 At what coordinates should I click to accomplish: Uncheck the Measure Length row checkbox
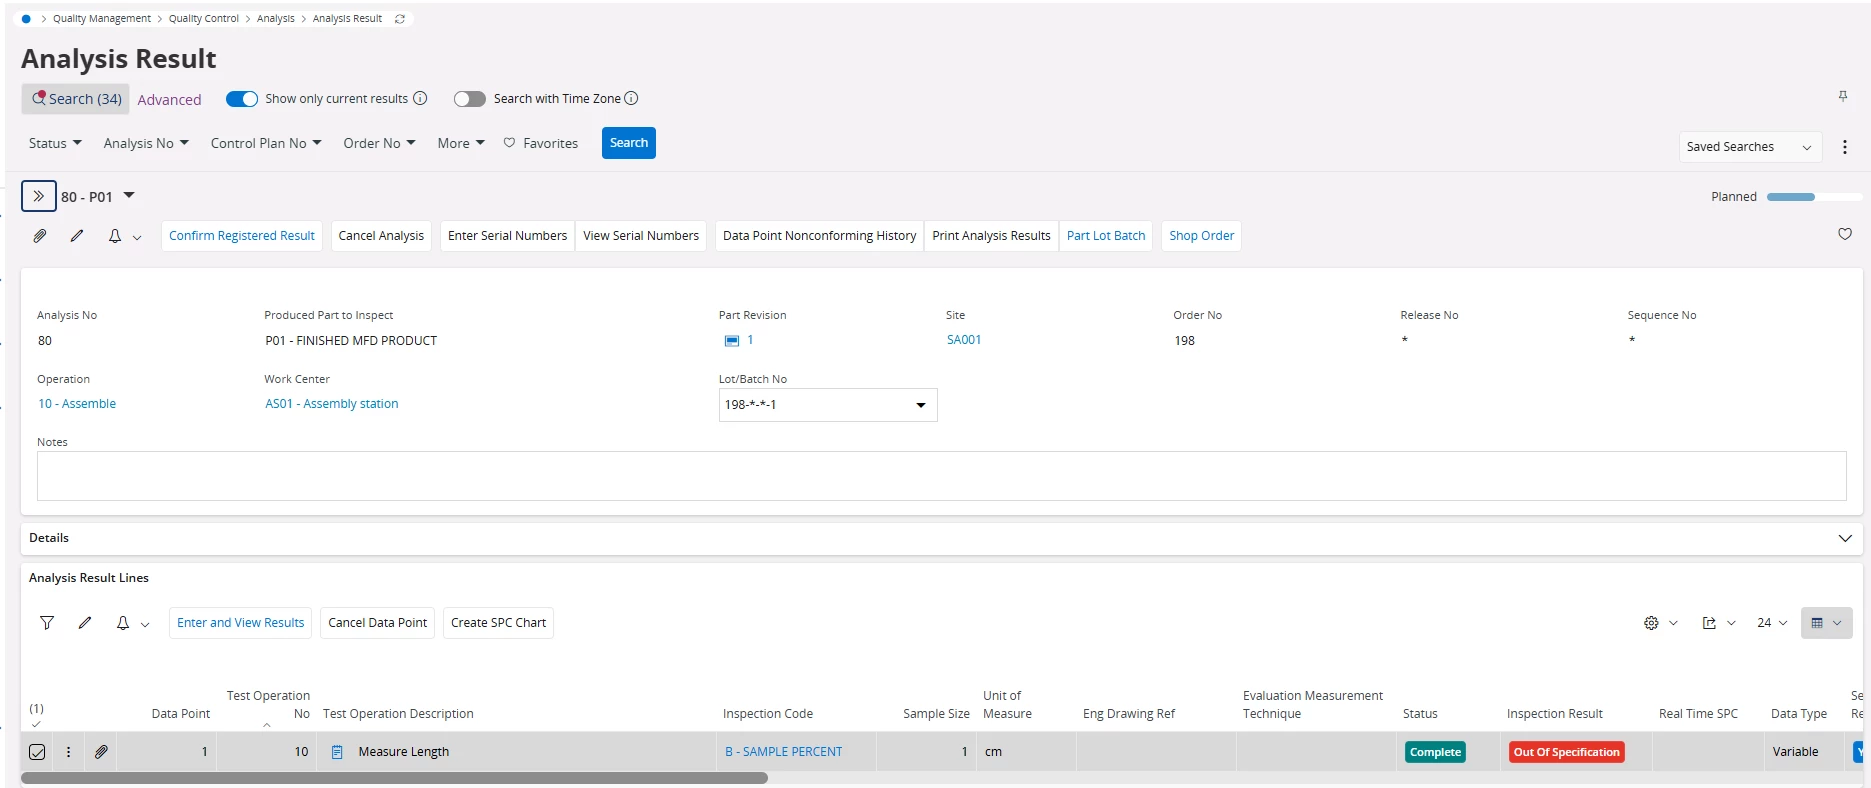point(37,752)
